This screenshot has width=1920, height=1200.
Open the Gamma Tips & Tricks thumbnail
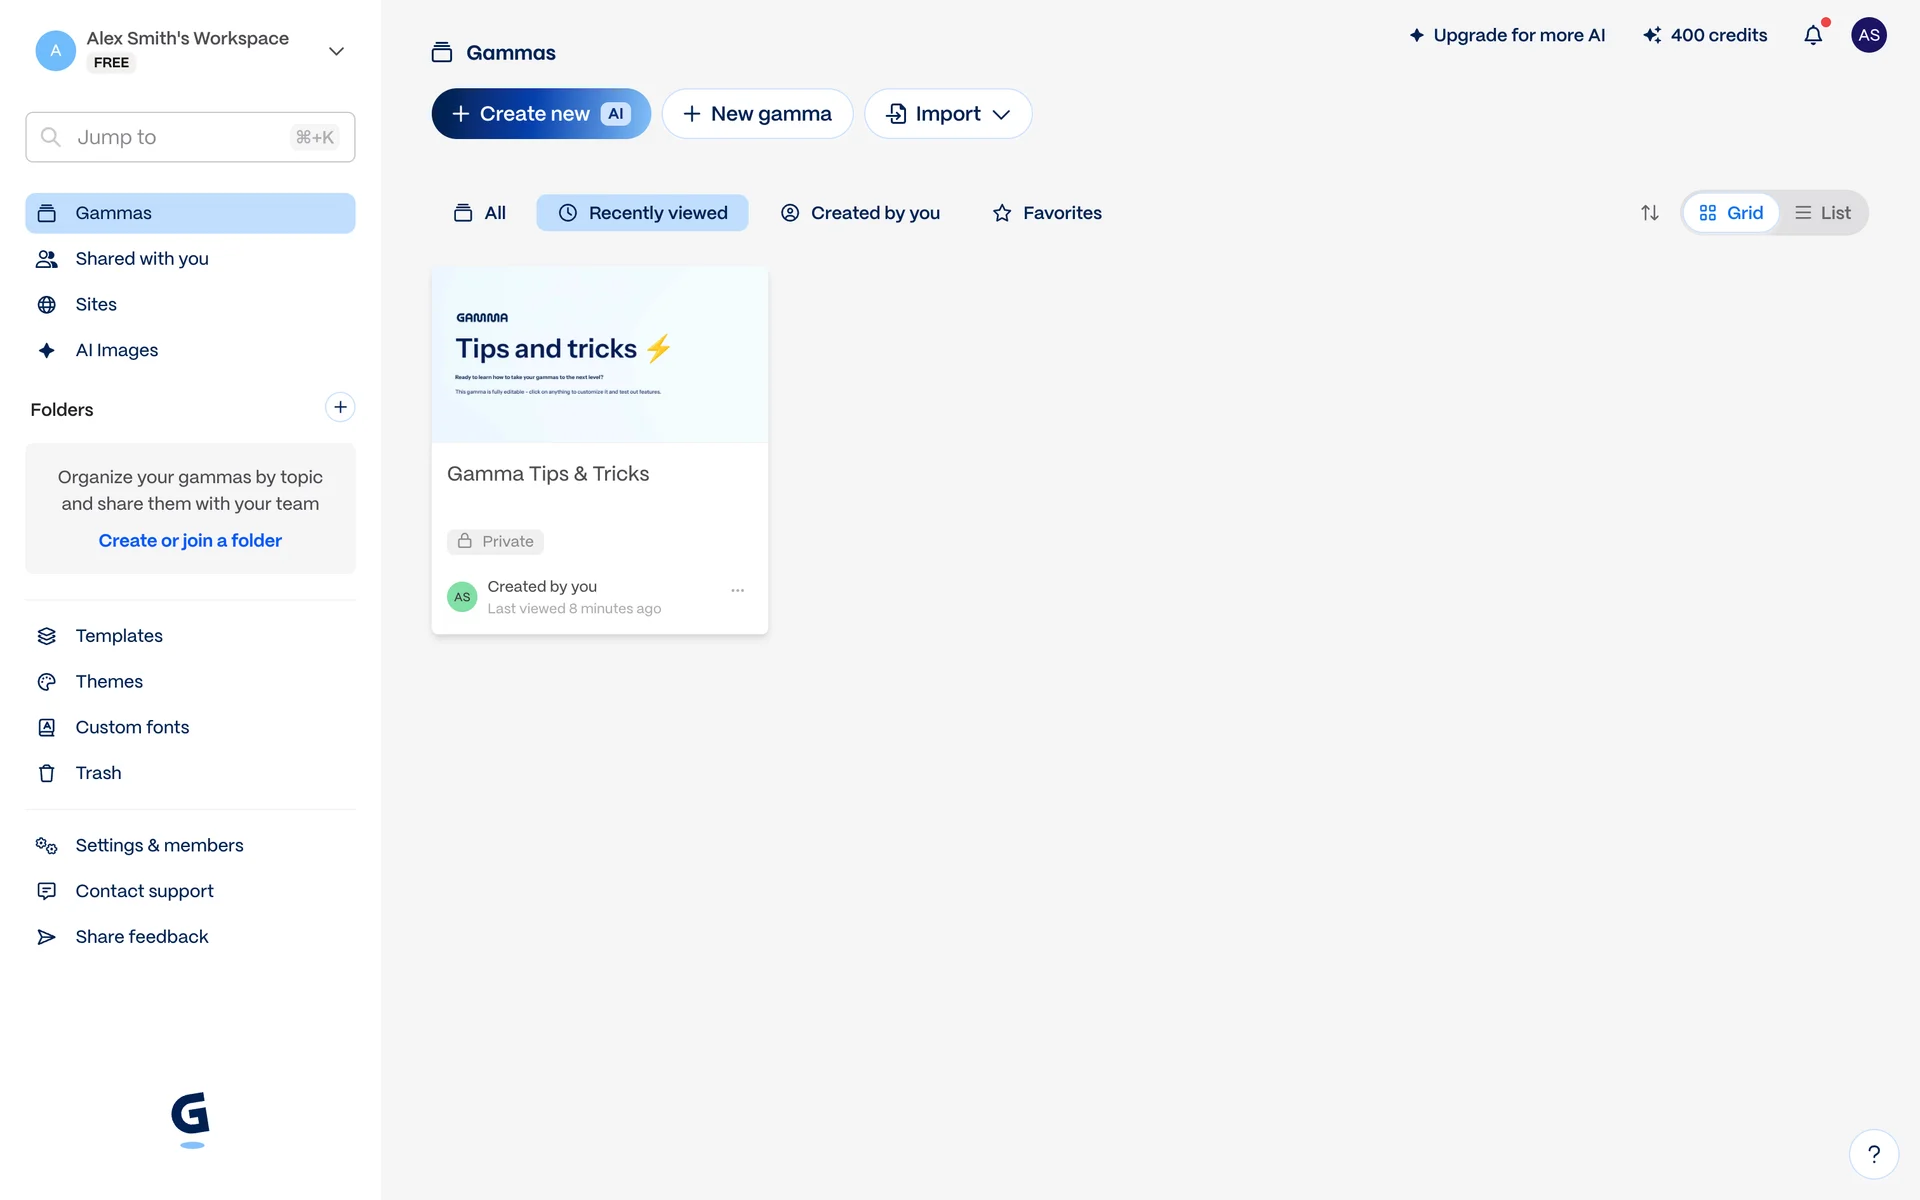599,355
